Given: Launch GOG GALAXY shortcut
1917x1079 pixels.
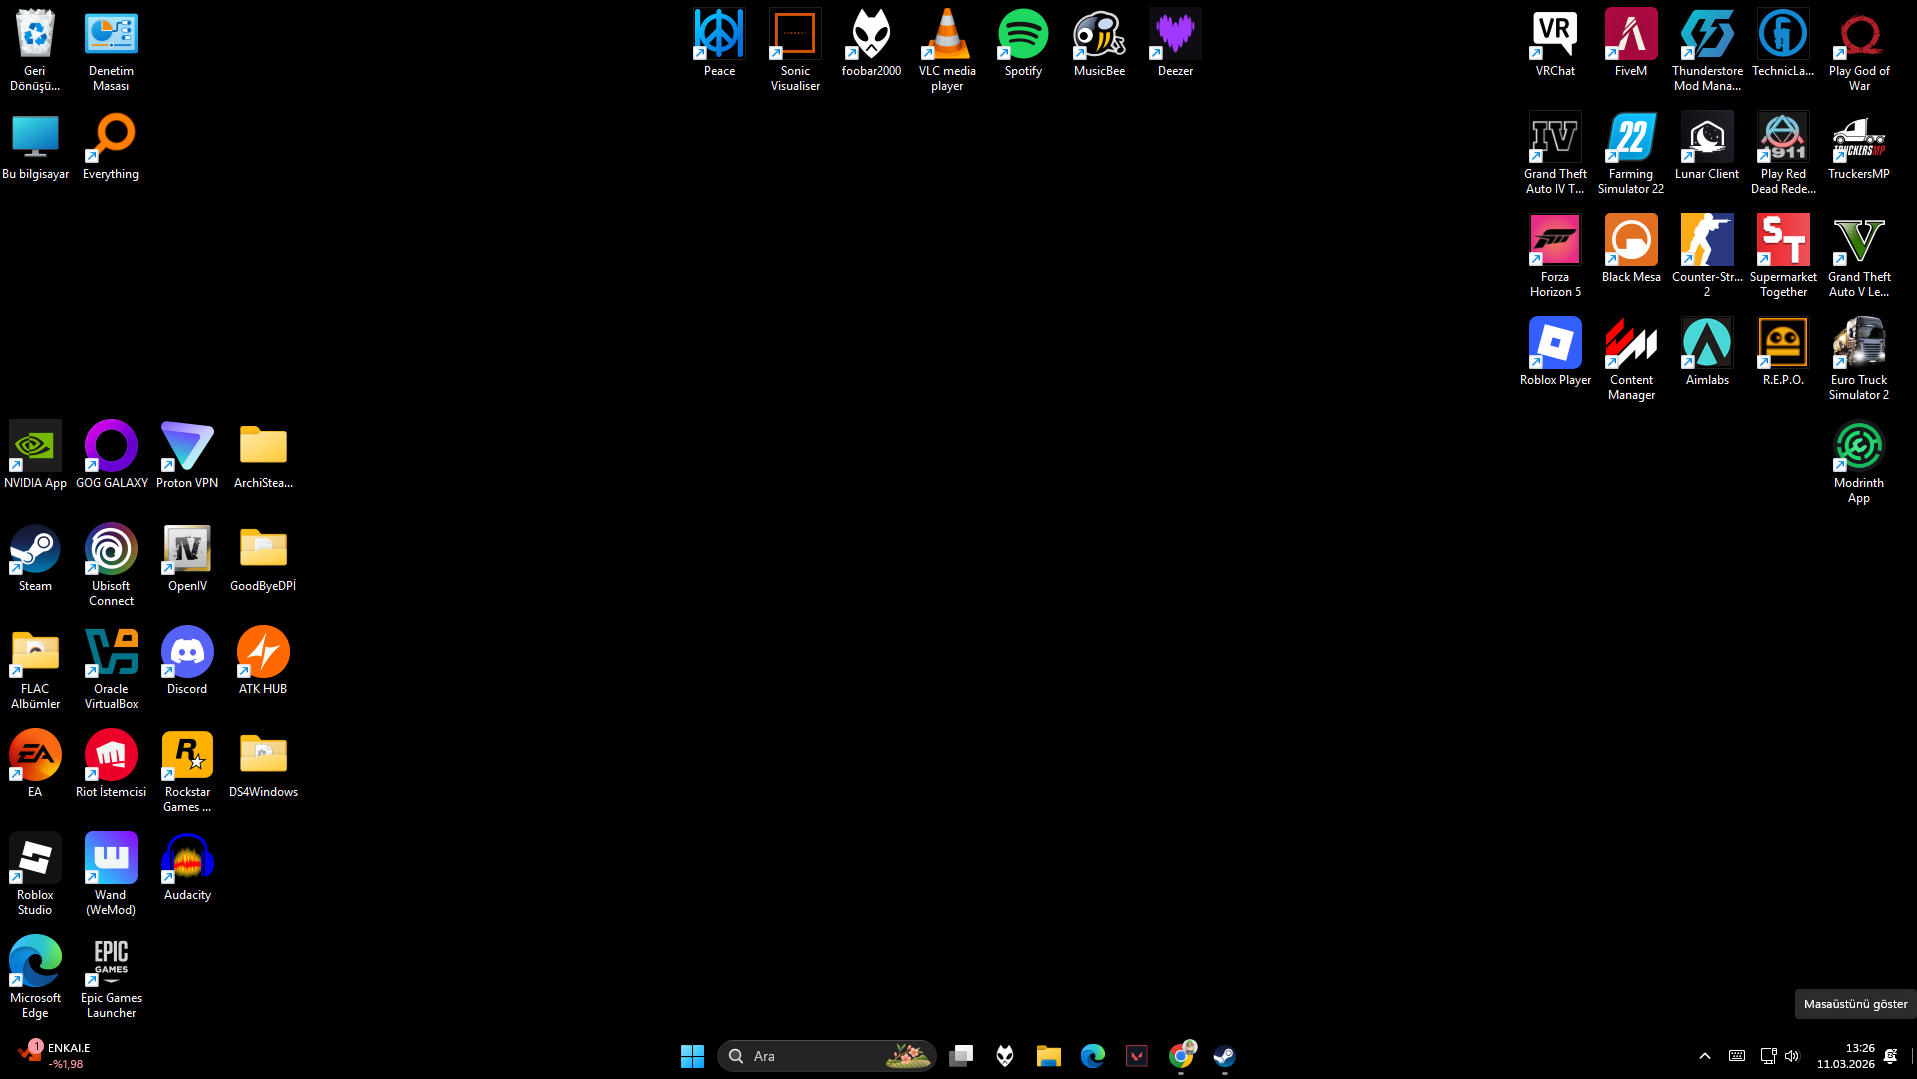Looking at the screenshot, I should click(x=111, y=455).
